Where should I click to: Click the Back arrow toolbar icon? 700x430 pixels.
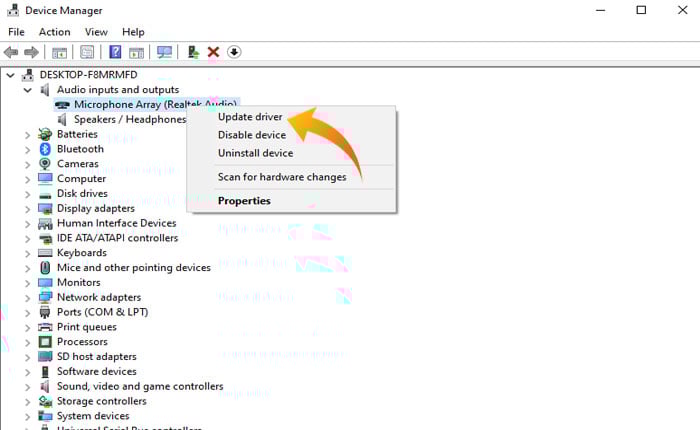click(12, 52)
